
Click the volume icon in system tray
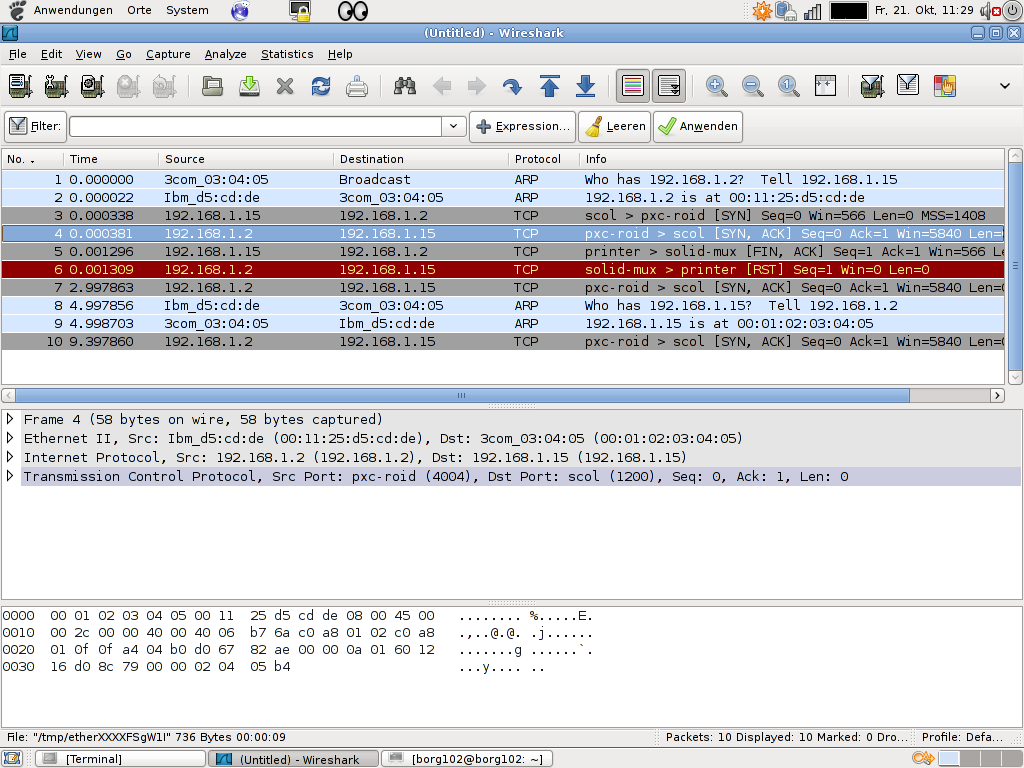click(x=989, y=10)
